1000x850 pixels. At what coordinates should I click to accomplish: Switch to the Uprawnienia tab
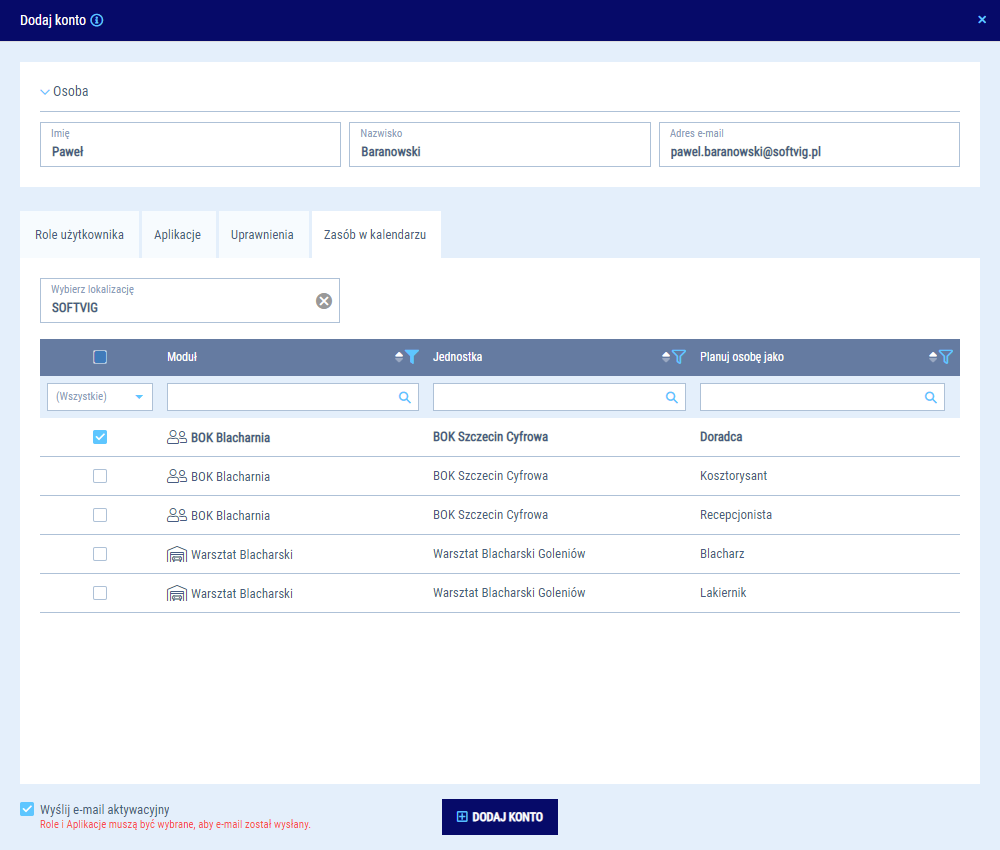(262, 235)
